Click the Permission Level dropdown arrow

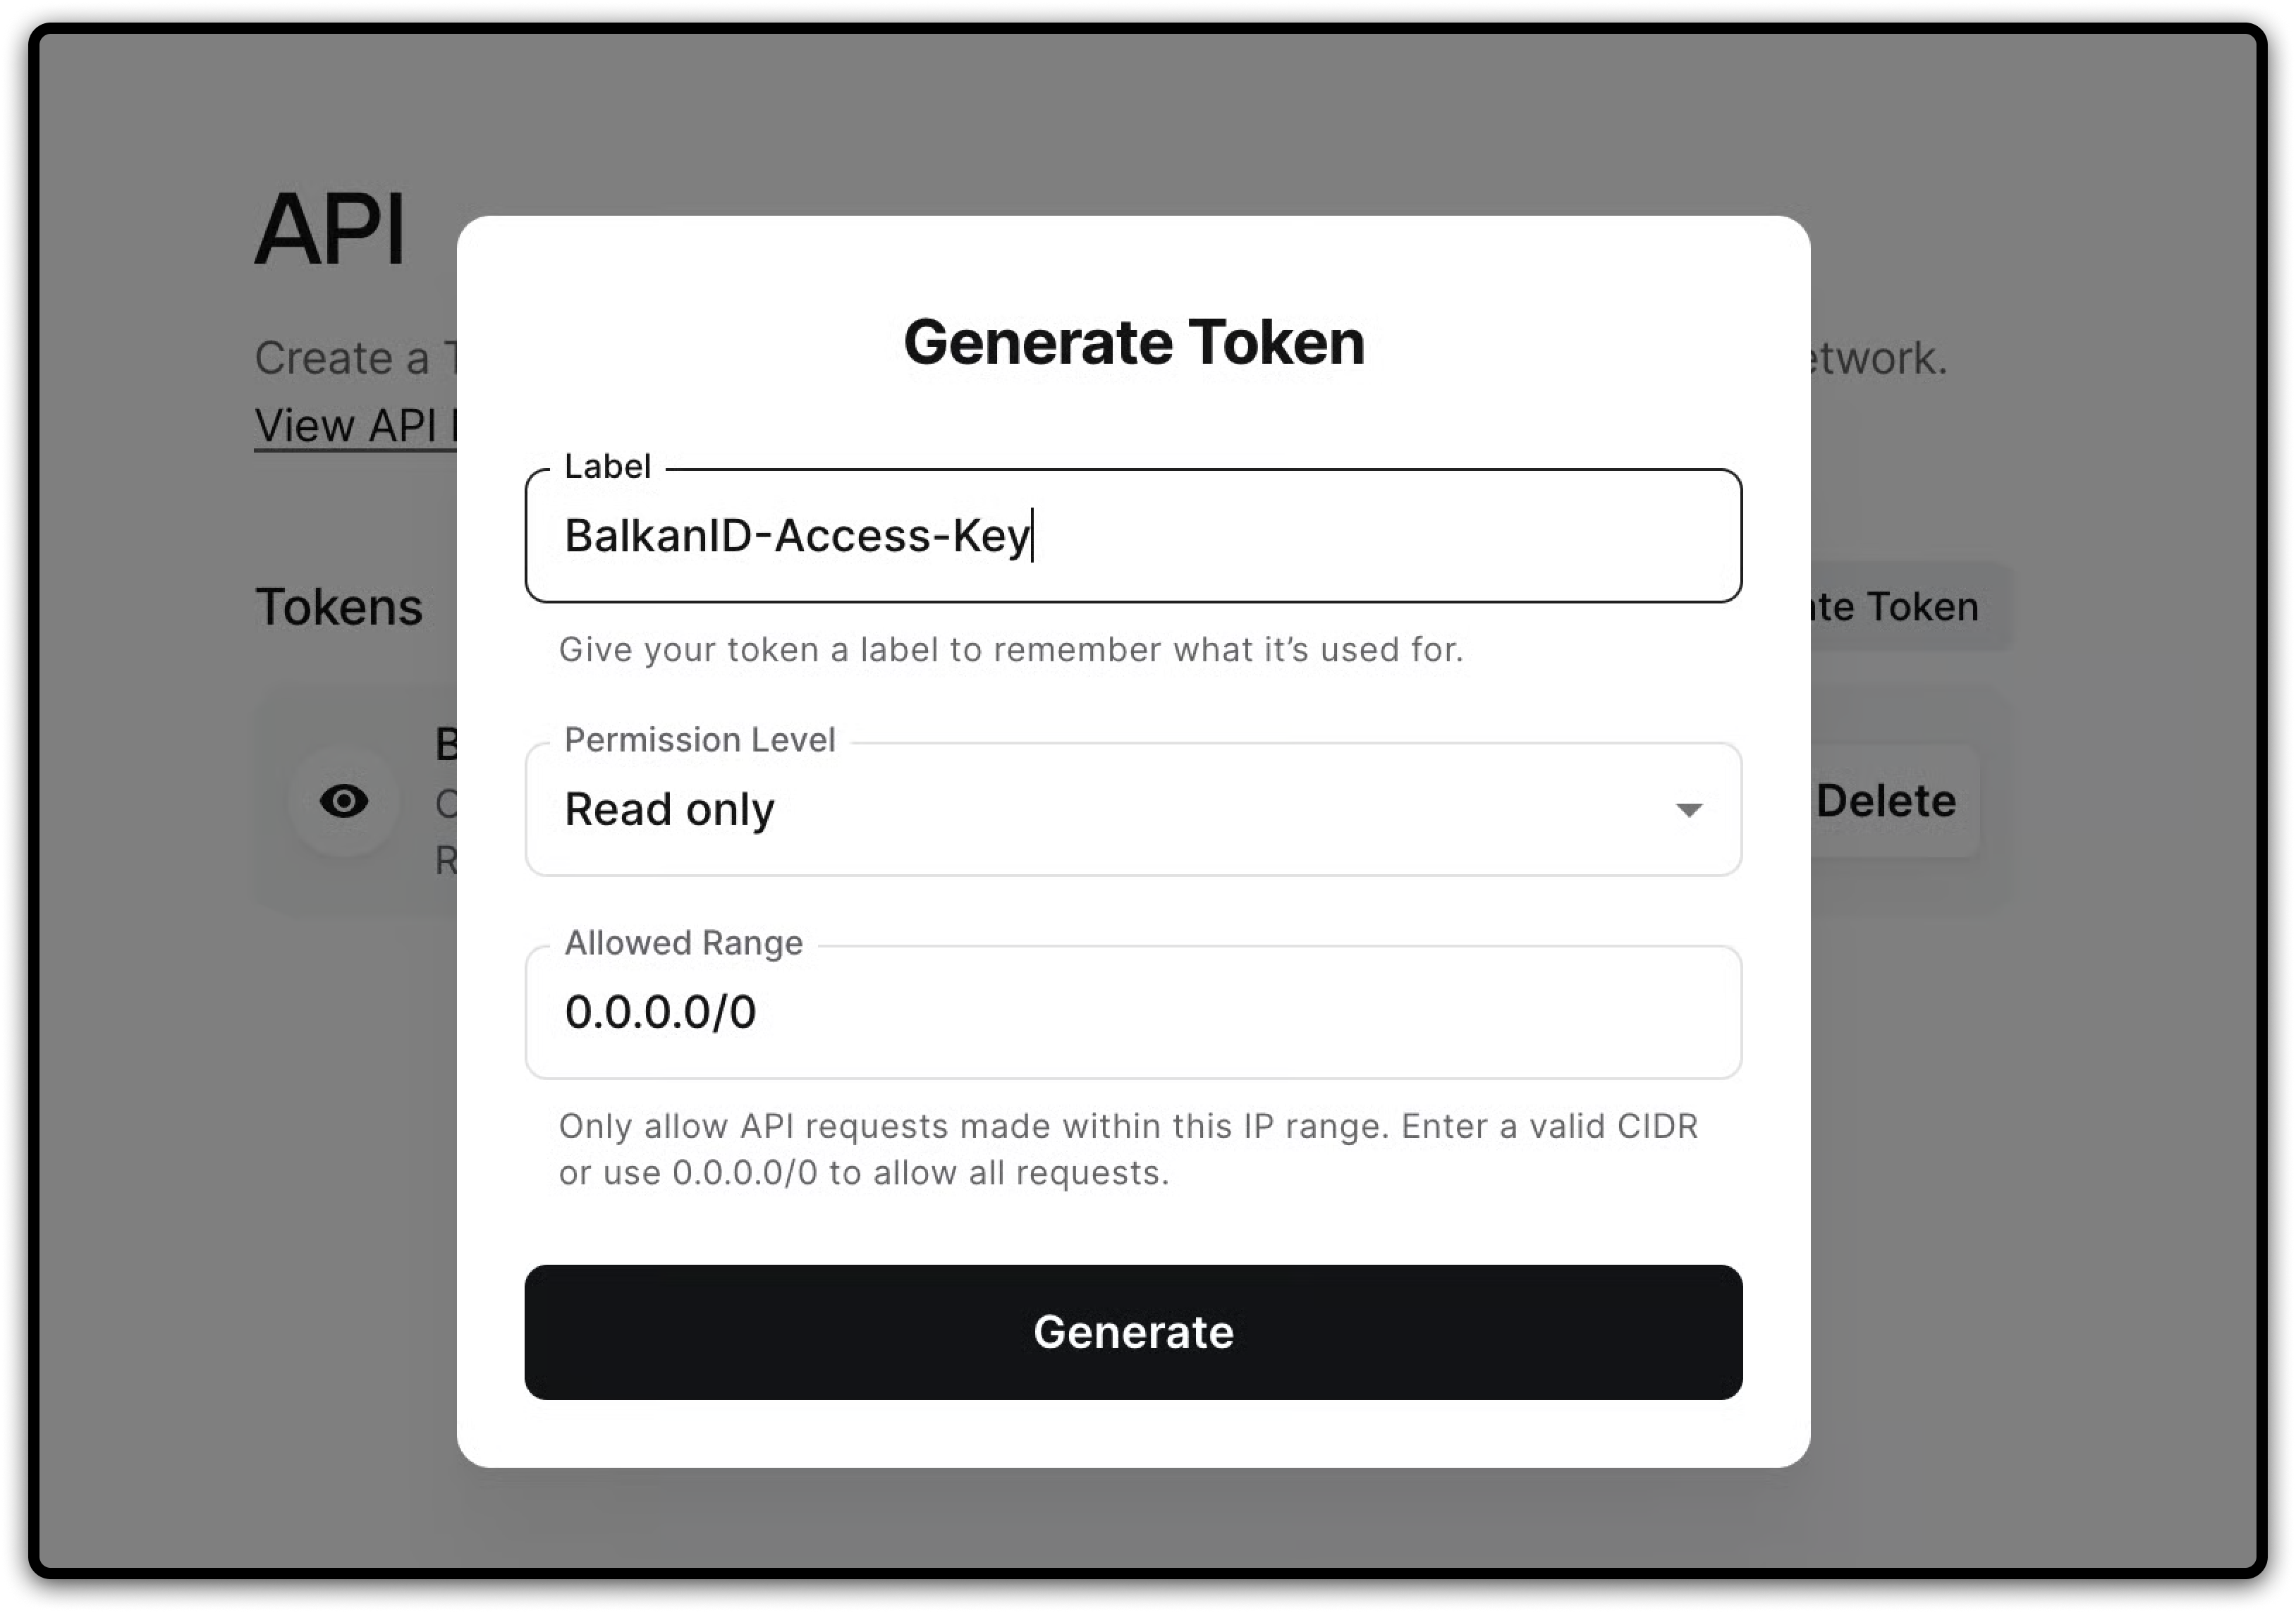[1688, 810]
